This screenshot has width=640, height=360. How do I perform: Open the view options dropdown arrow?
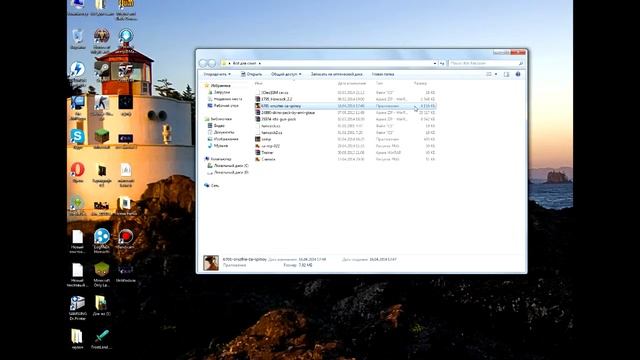point(496,74)
